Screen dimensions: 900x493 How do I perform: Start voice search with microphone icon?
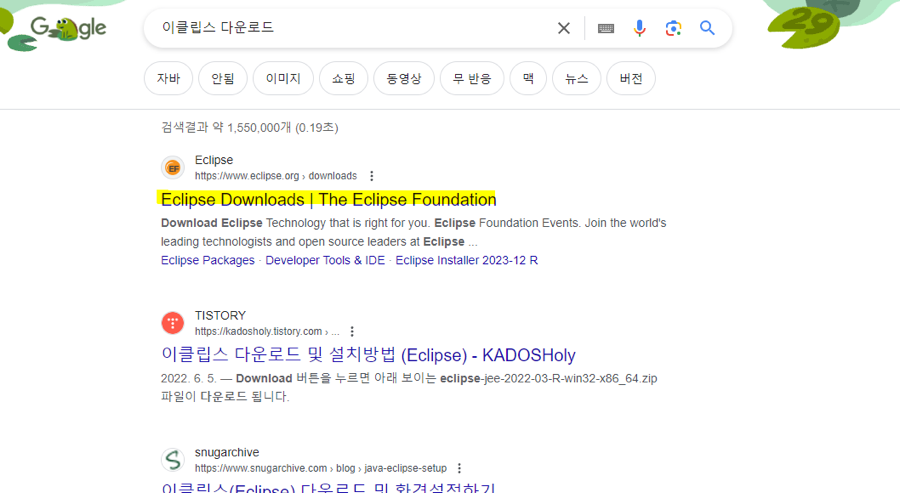(639, 28)
